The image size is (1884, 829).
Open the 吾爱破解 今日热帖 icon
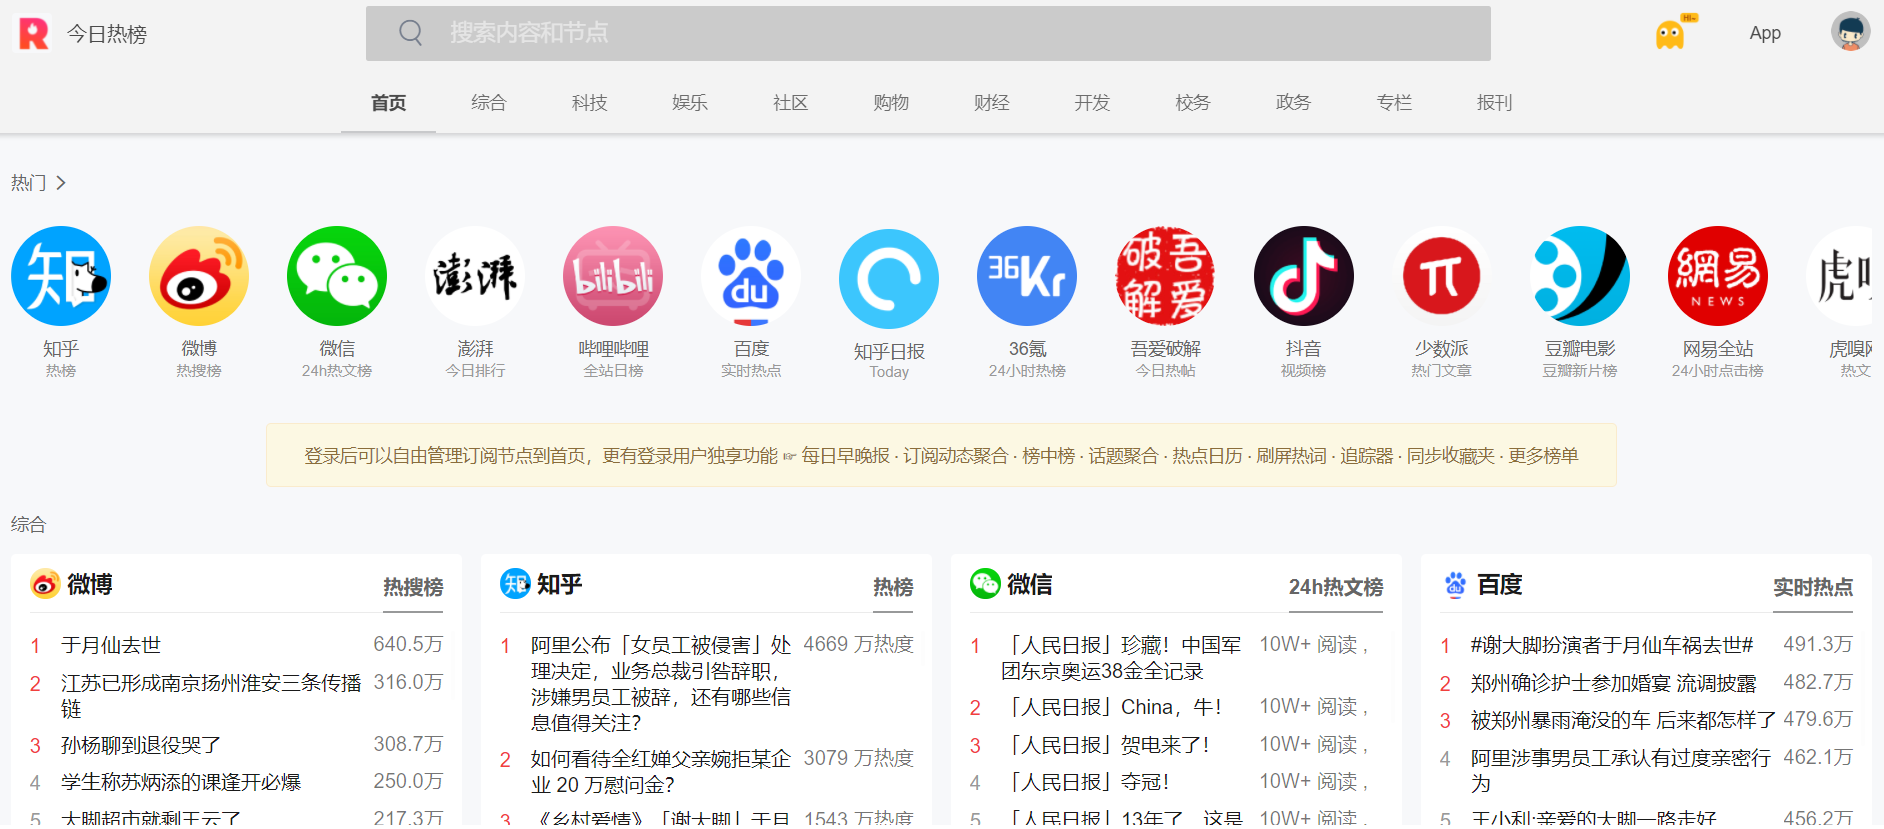(x=1165, y=276)
